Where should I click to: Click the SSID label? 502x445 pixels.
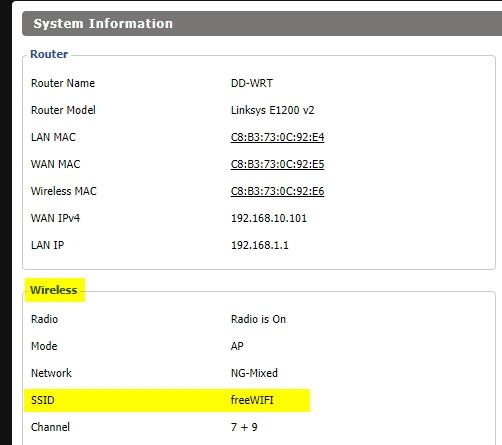43,400
